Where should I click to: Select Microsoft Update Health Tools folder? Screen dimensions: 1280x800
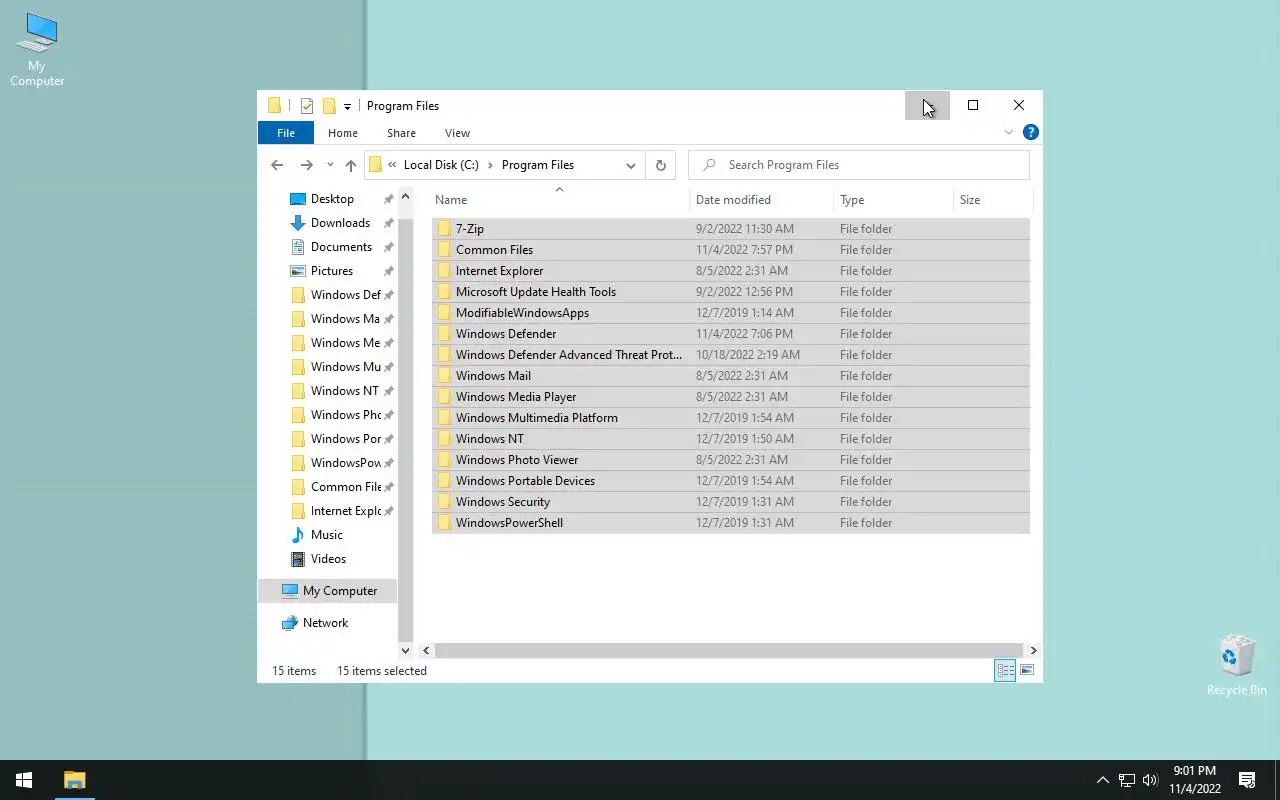point(731,292)
